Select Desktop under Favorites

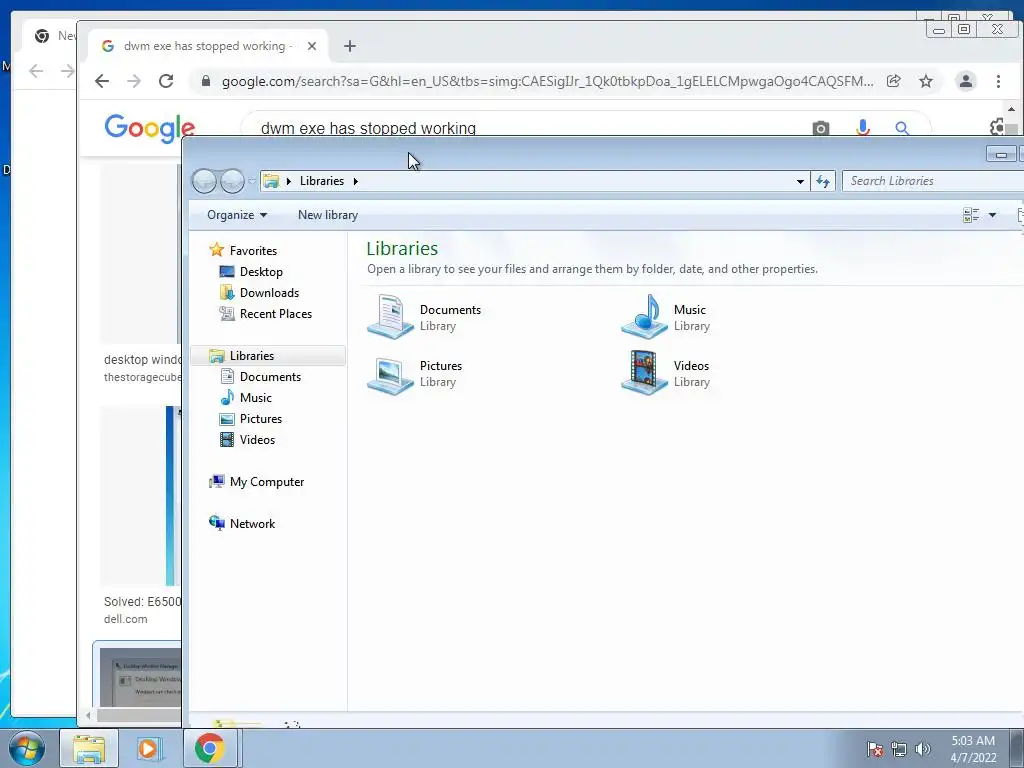click(x=251, y=272)
